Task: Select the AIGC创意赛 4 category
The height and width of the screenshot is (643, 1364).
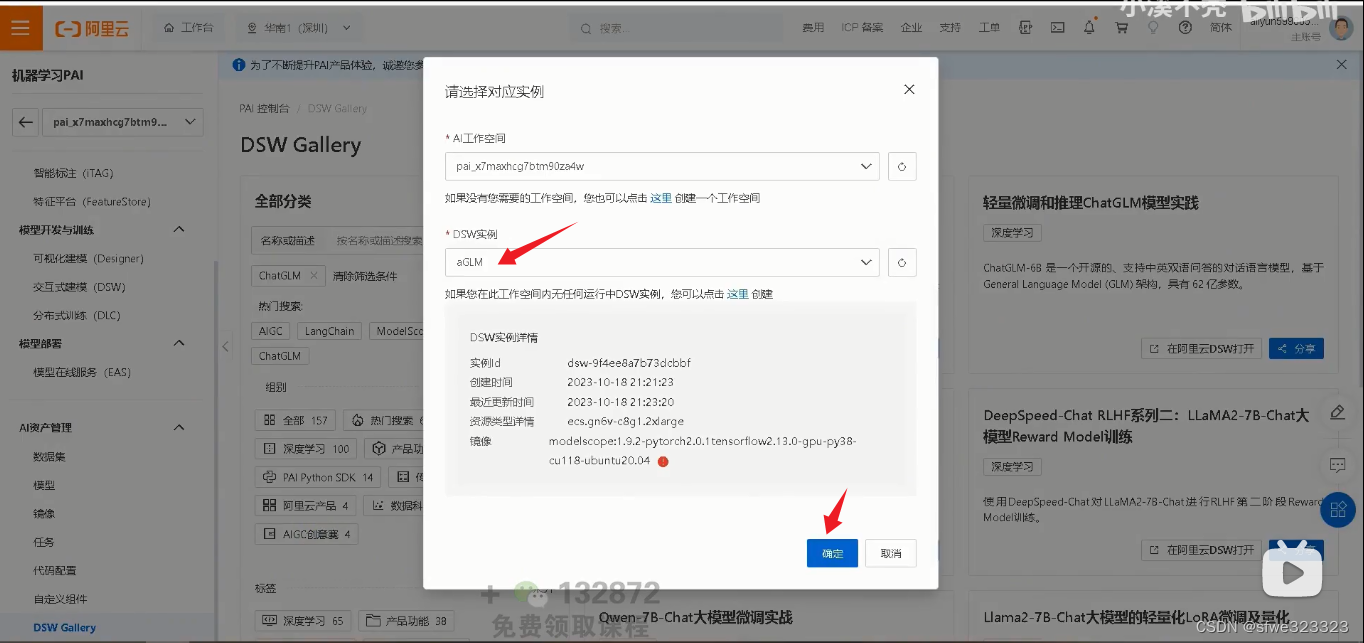Action: point(306,534)
